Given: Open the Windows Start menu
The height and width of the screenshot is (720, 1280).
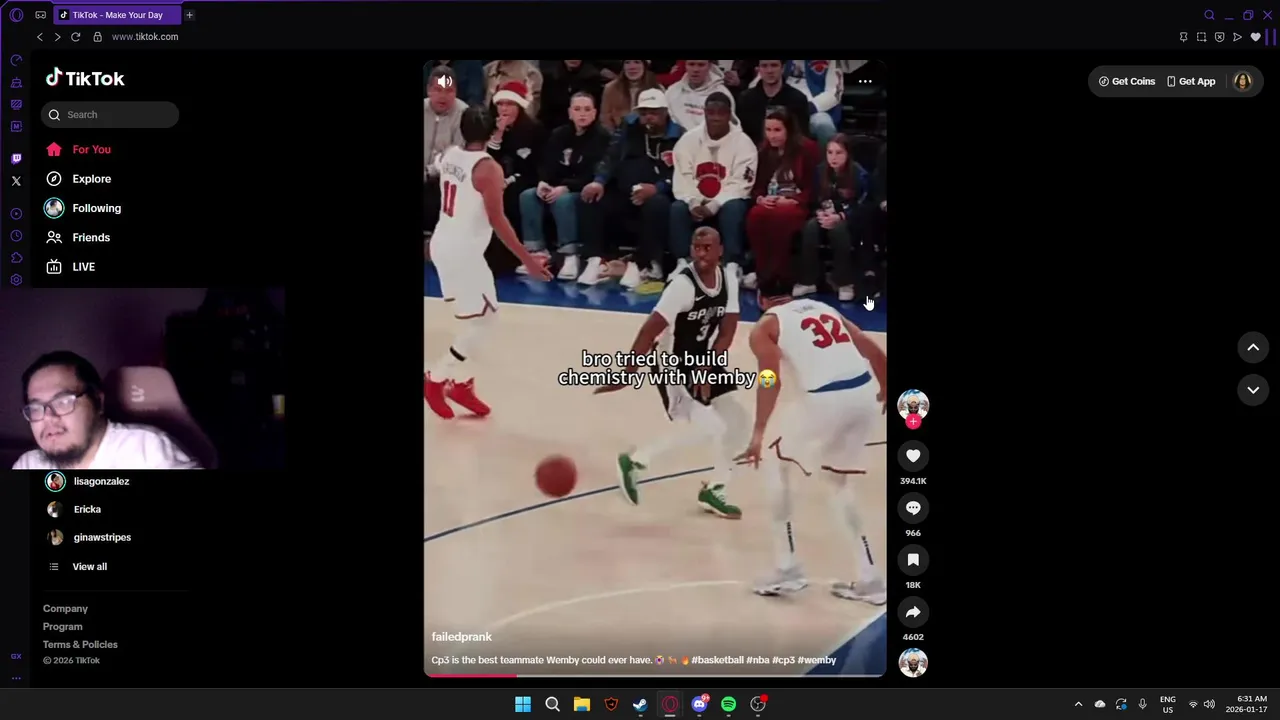Looking at the screenshot, I should pyautogui.click(x=523, y=704).
